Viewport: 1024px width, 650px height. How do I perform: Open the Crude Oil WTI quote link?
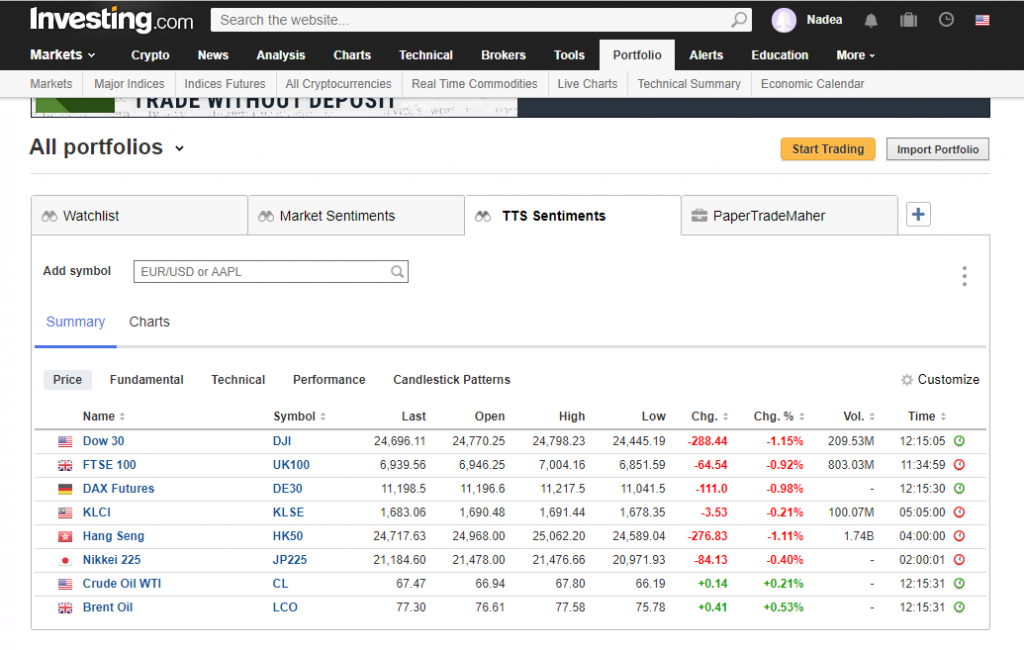122,583
